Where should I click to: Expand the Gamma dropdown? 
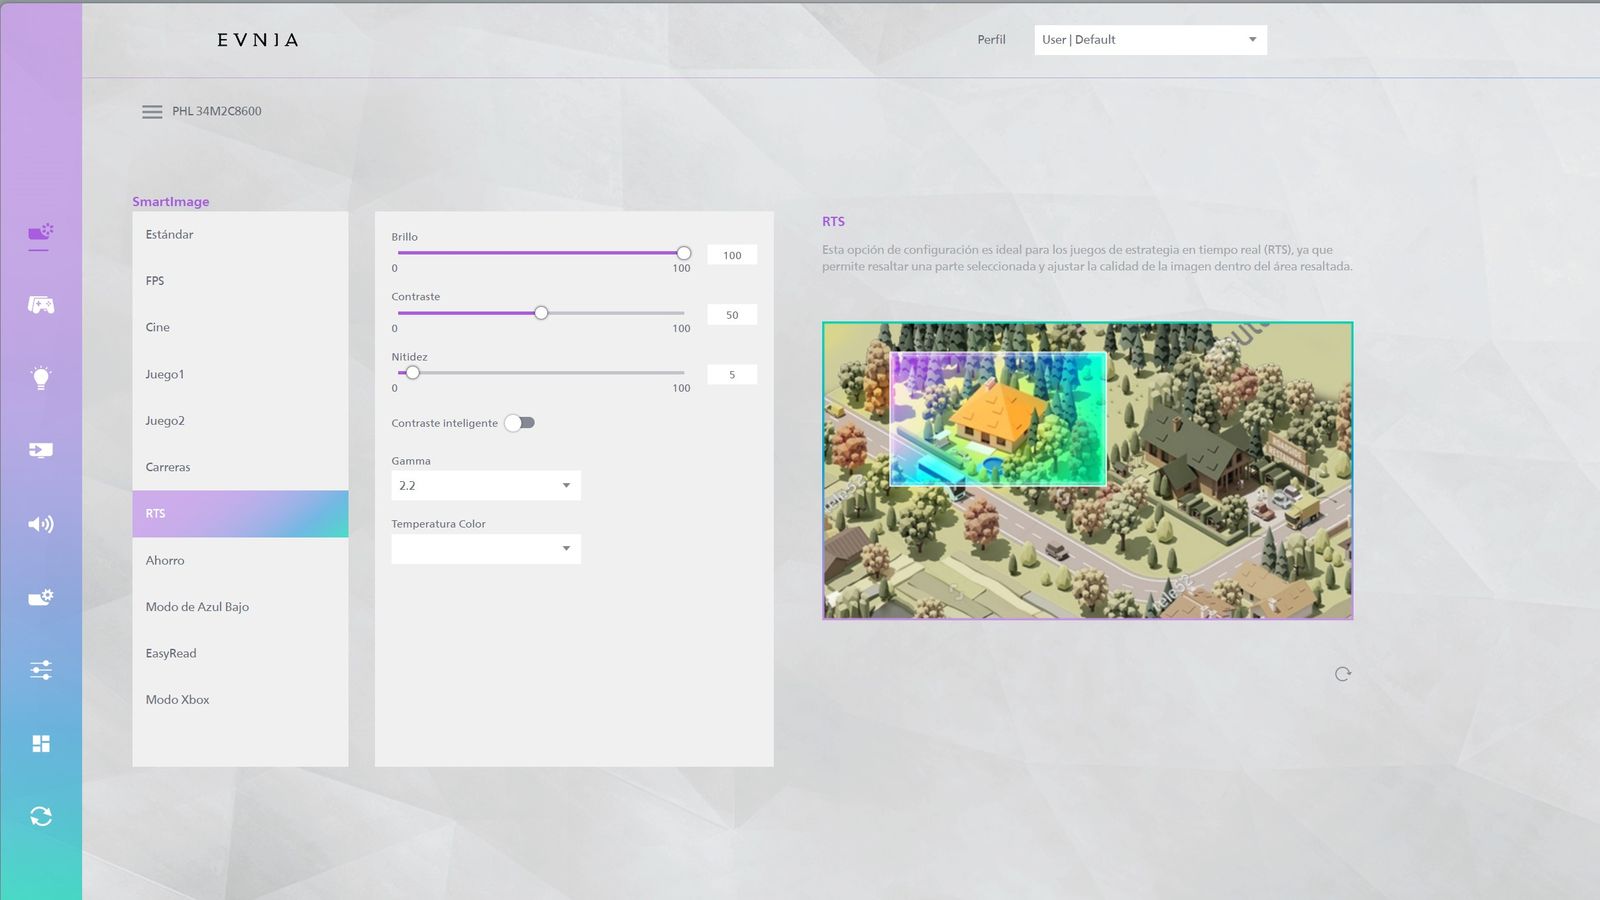(485, 486)
